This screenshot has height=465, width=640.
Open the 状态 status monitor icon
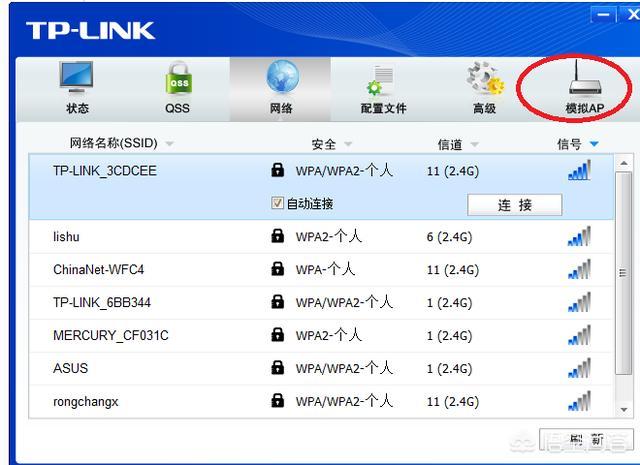point(77,80)
